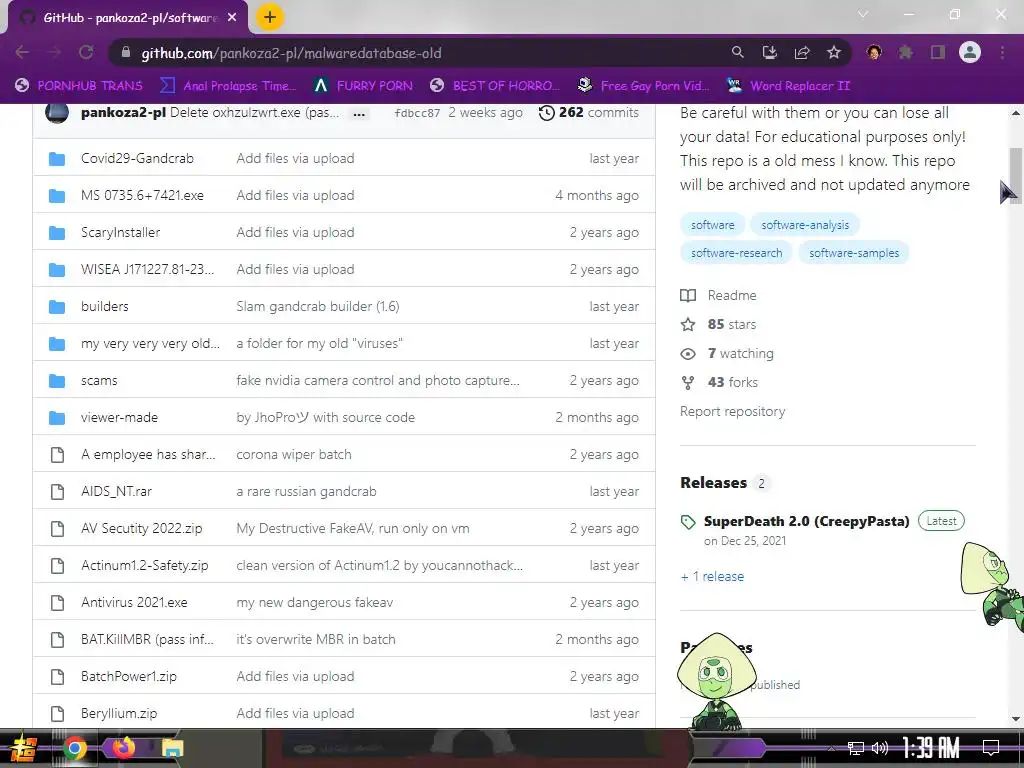Open a new tab with the plus button

270,17
